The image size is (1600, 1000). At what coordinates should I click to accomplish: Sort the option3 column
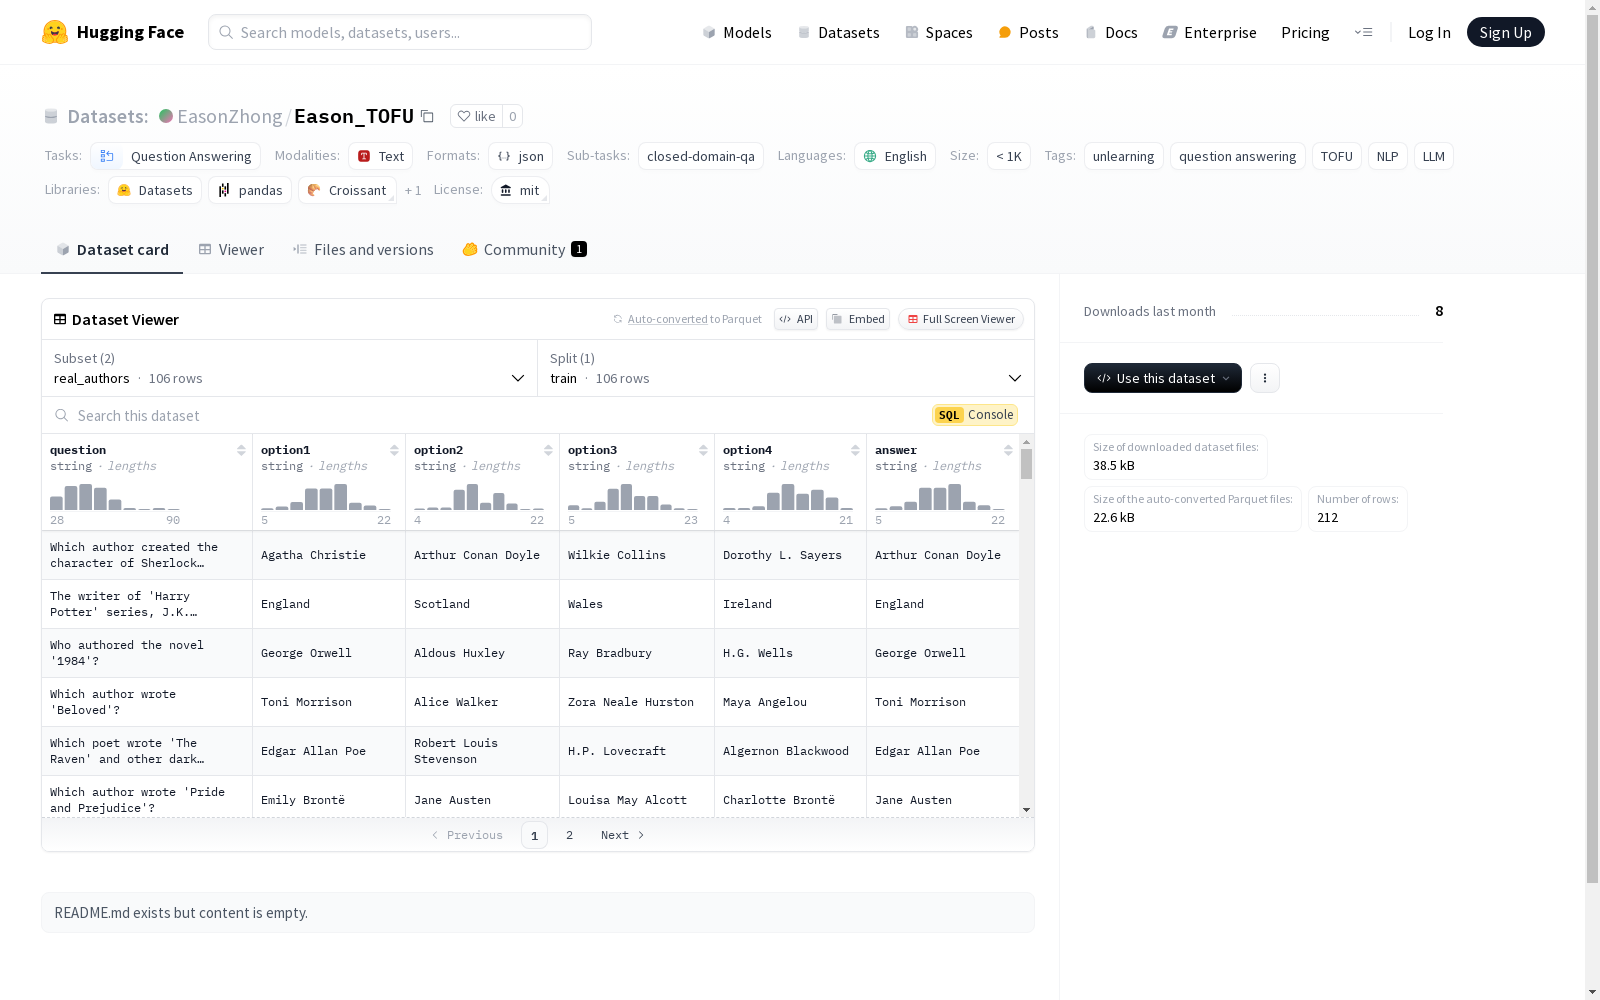[703, 450]
